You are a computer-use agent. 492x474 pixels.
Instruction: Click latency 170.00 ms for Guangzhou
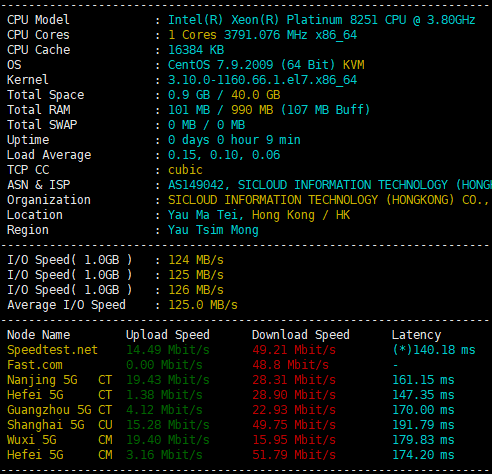pos(423,410)
